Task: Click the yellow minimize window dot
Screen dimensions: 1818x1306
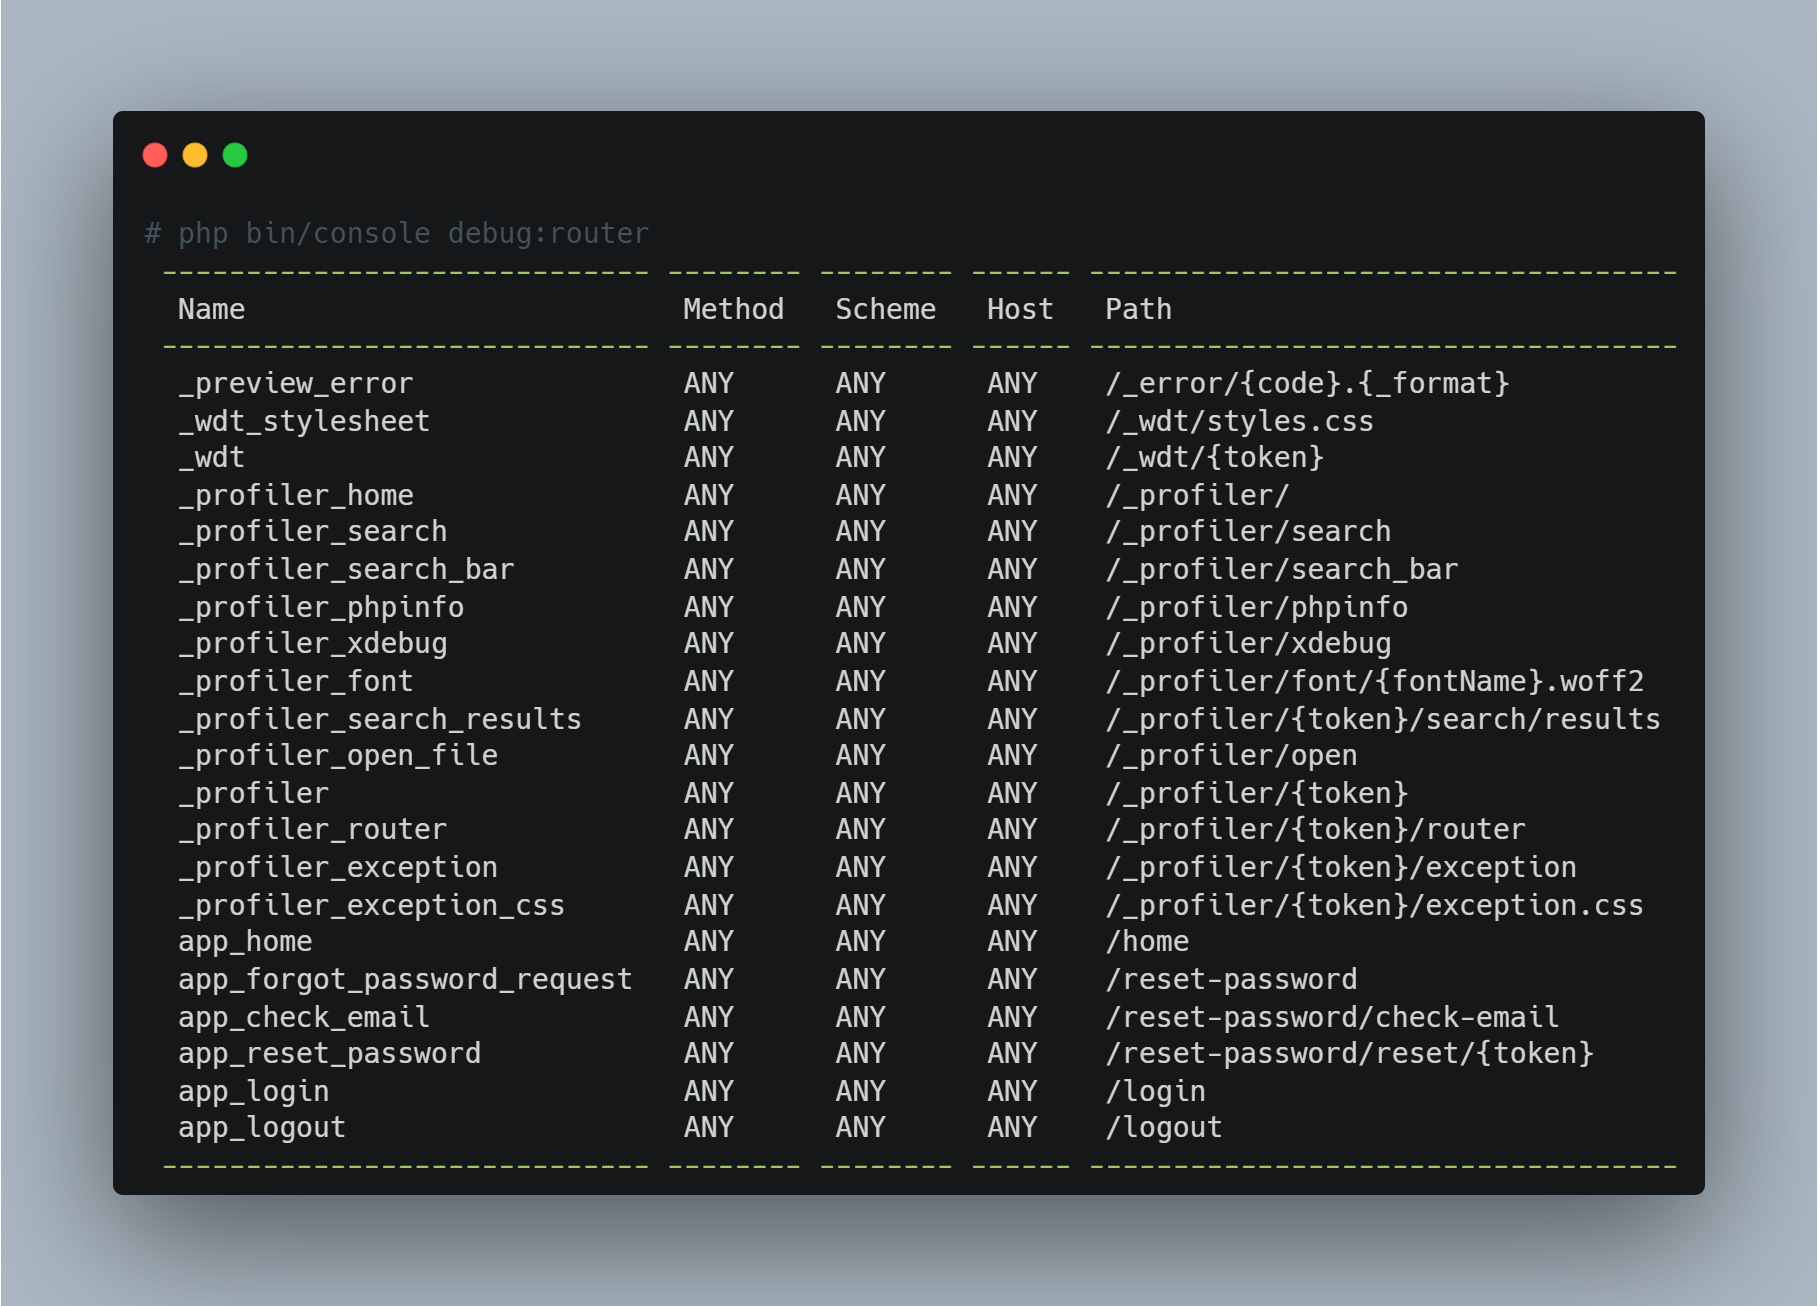Action: click(195, 155)
